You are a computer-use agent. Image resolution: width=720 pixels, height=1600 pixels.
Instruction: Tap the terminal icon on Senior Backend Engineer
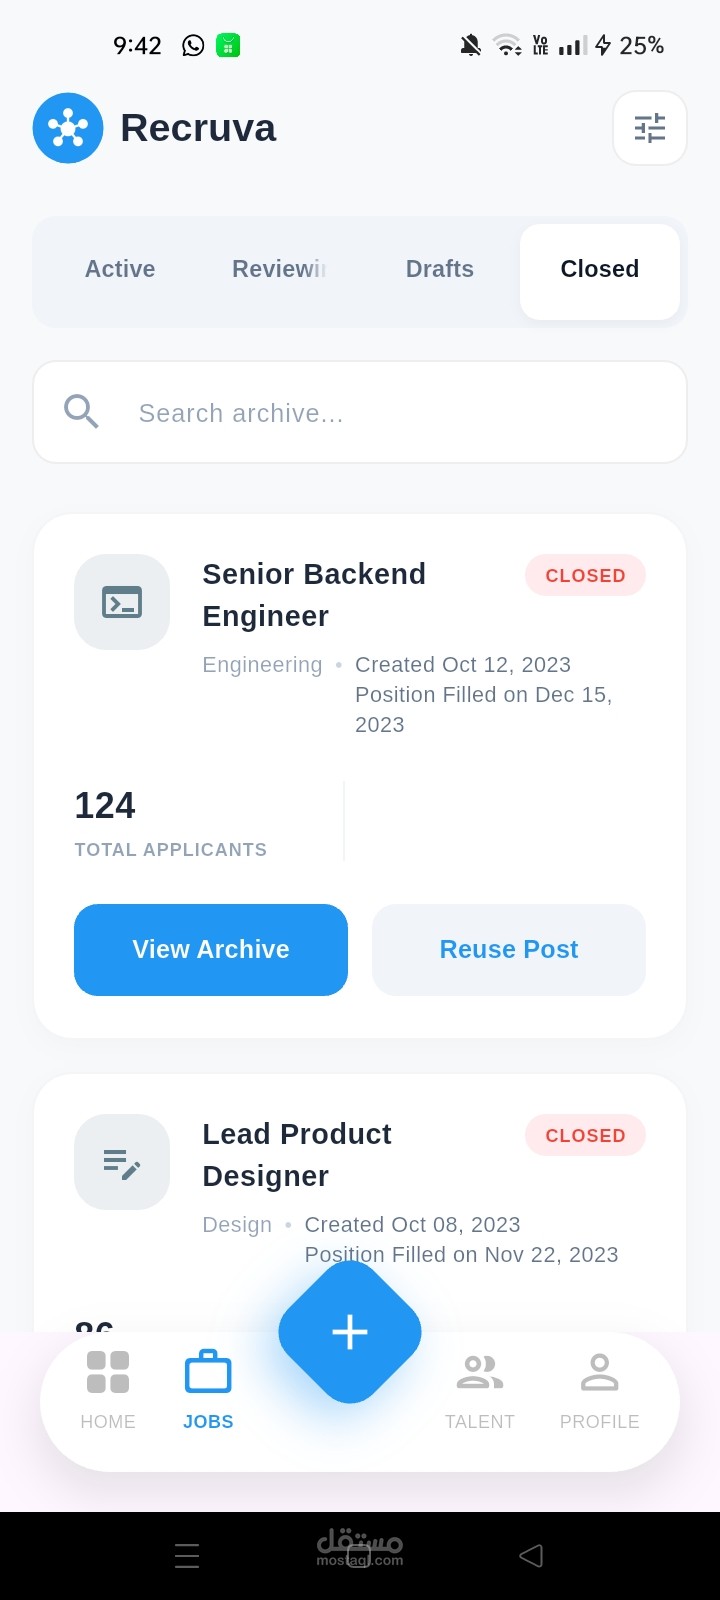point(122,602)
